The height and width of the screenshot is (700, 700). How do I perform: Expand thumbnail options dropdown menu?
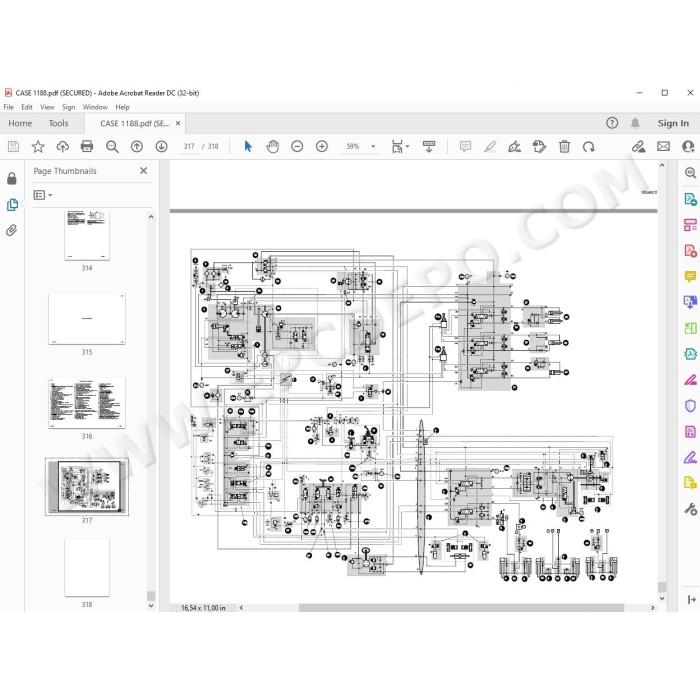click(43, 195)
